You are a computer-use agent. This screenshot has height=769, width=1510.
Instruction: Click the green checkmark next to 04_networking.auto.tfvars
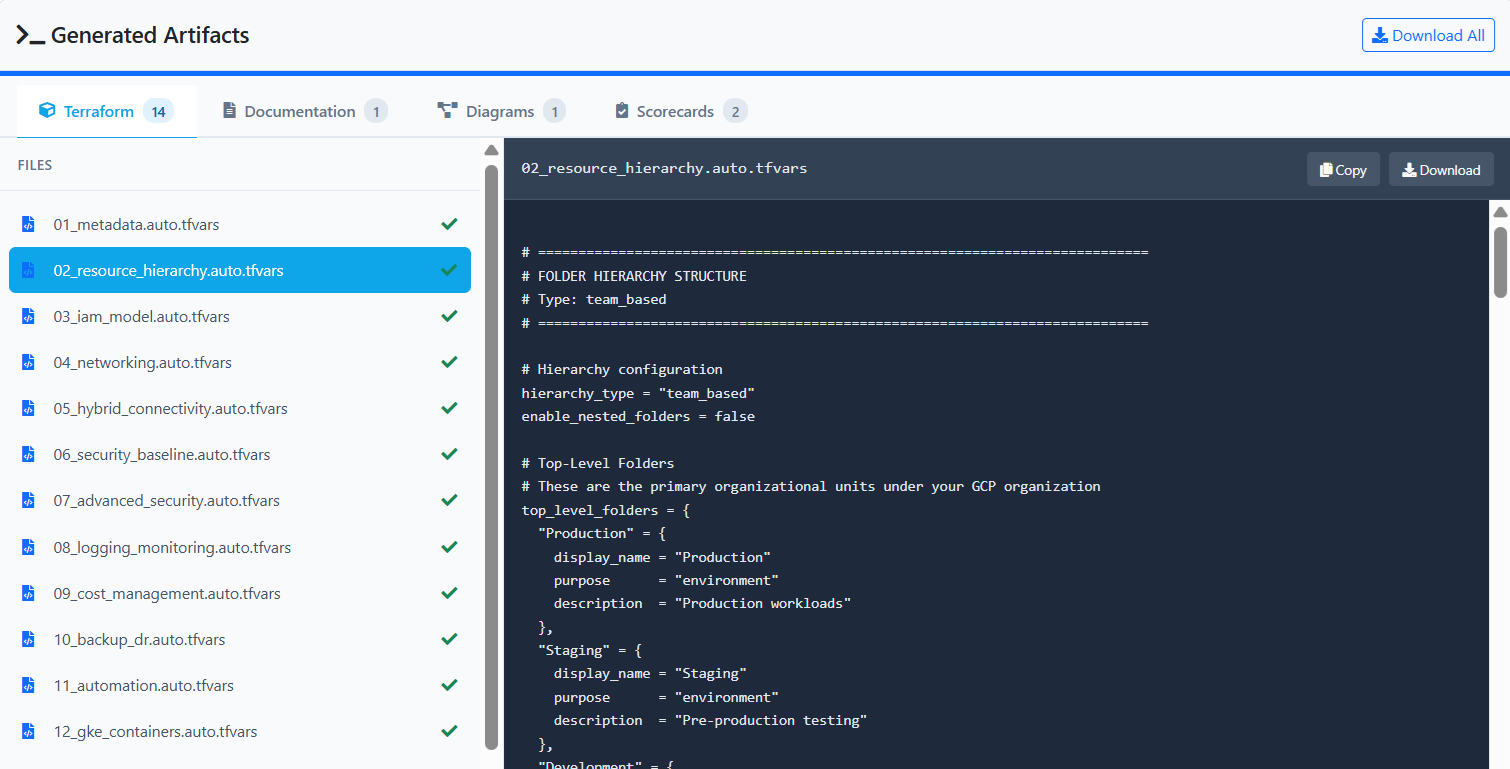coord(449,361)
